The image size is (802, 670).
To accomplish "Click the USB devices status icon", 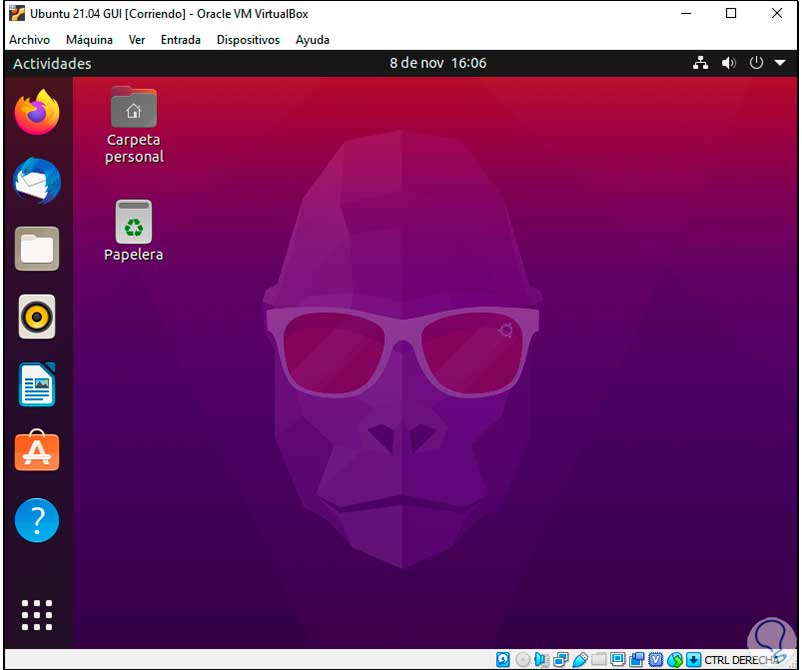I will (580, 659).
